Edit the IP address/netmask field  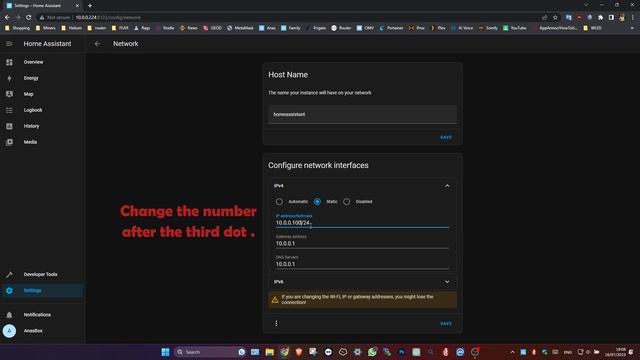point(362,221)
